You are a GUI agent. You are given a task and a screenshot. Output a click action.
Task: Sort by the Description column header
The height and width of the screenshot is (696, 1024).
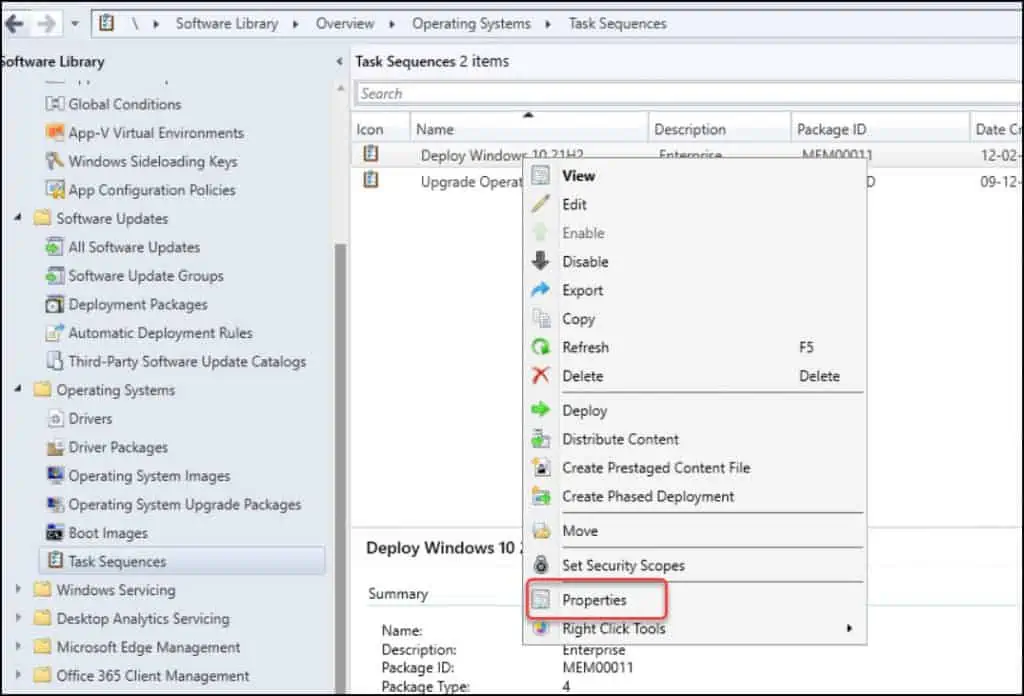(x=720, y=129)
